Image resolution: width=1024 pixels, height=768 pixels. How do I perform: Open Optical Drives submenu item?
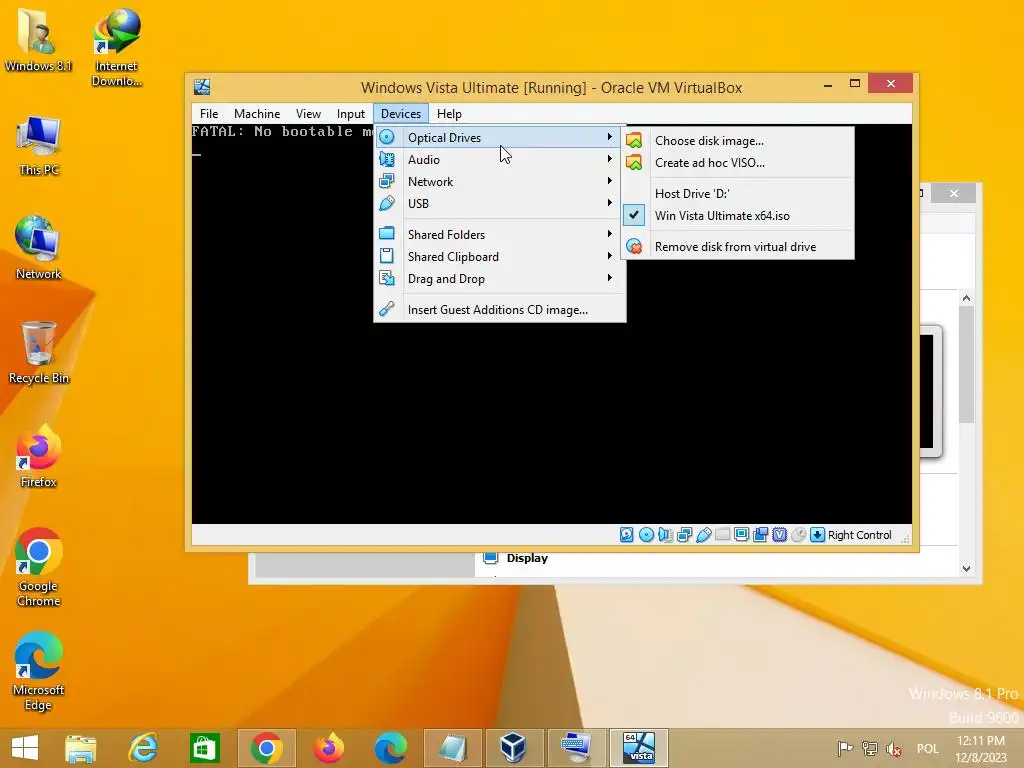tap(500, 137)
